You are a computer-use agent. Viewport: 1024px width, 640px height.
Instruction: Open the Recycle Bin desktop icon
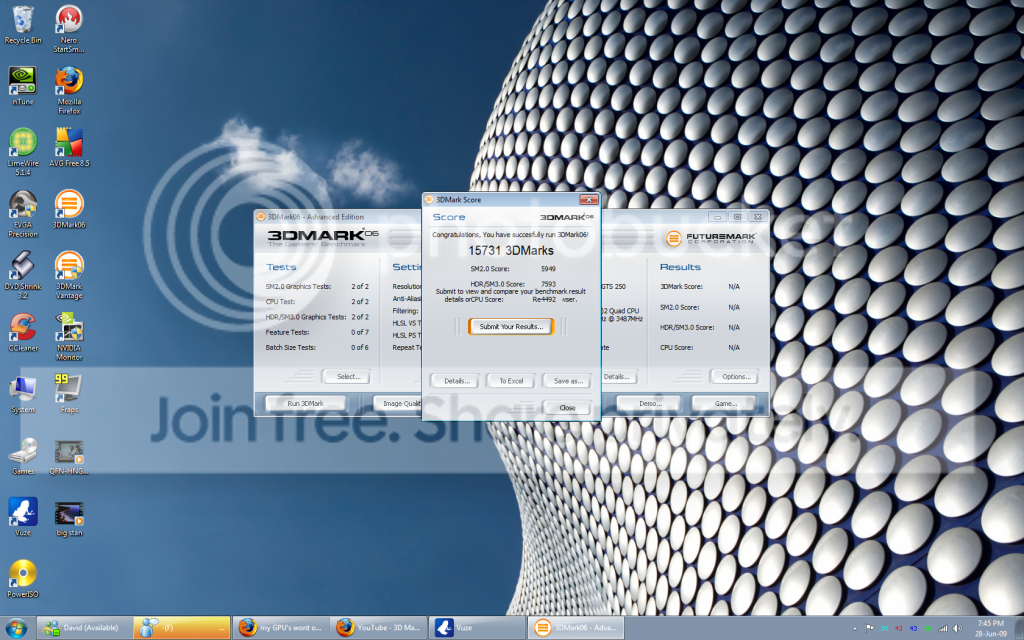[22, 20]
